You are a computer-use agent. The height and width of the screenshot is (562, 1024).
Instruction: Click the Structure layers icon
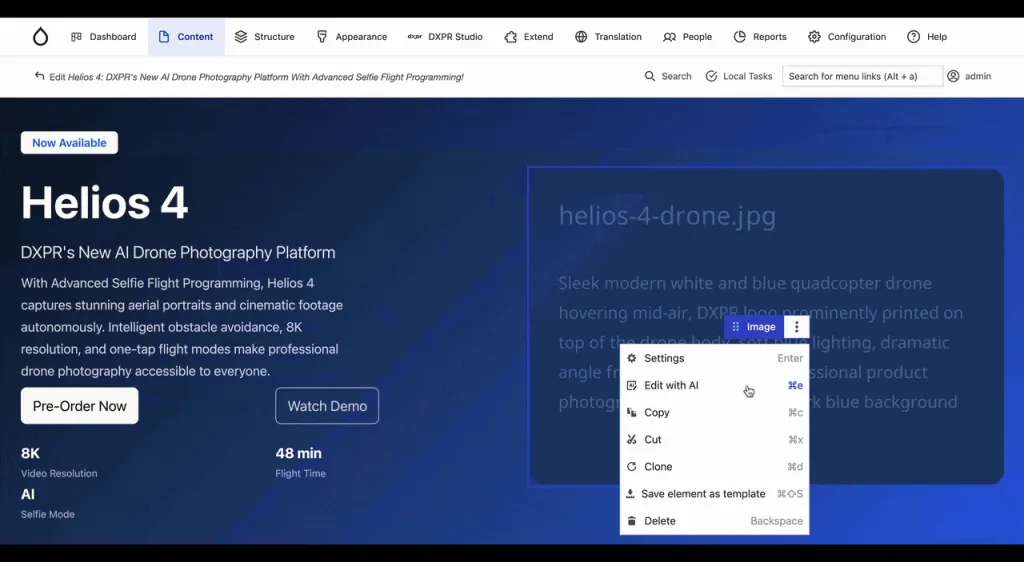241,37
